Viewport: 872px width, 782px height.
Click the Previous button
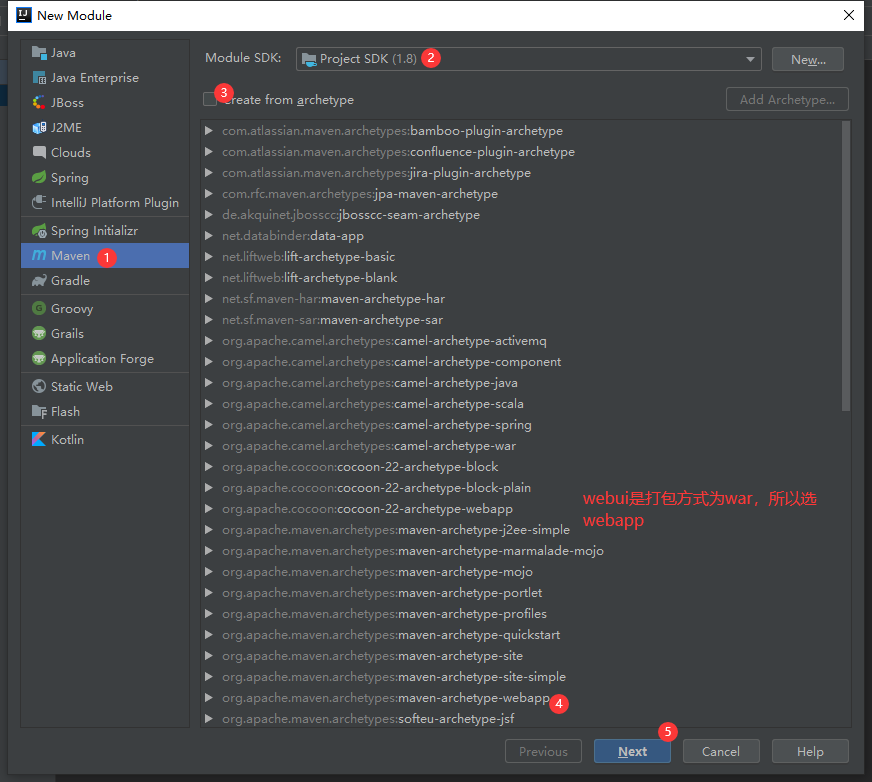(543, 751)
